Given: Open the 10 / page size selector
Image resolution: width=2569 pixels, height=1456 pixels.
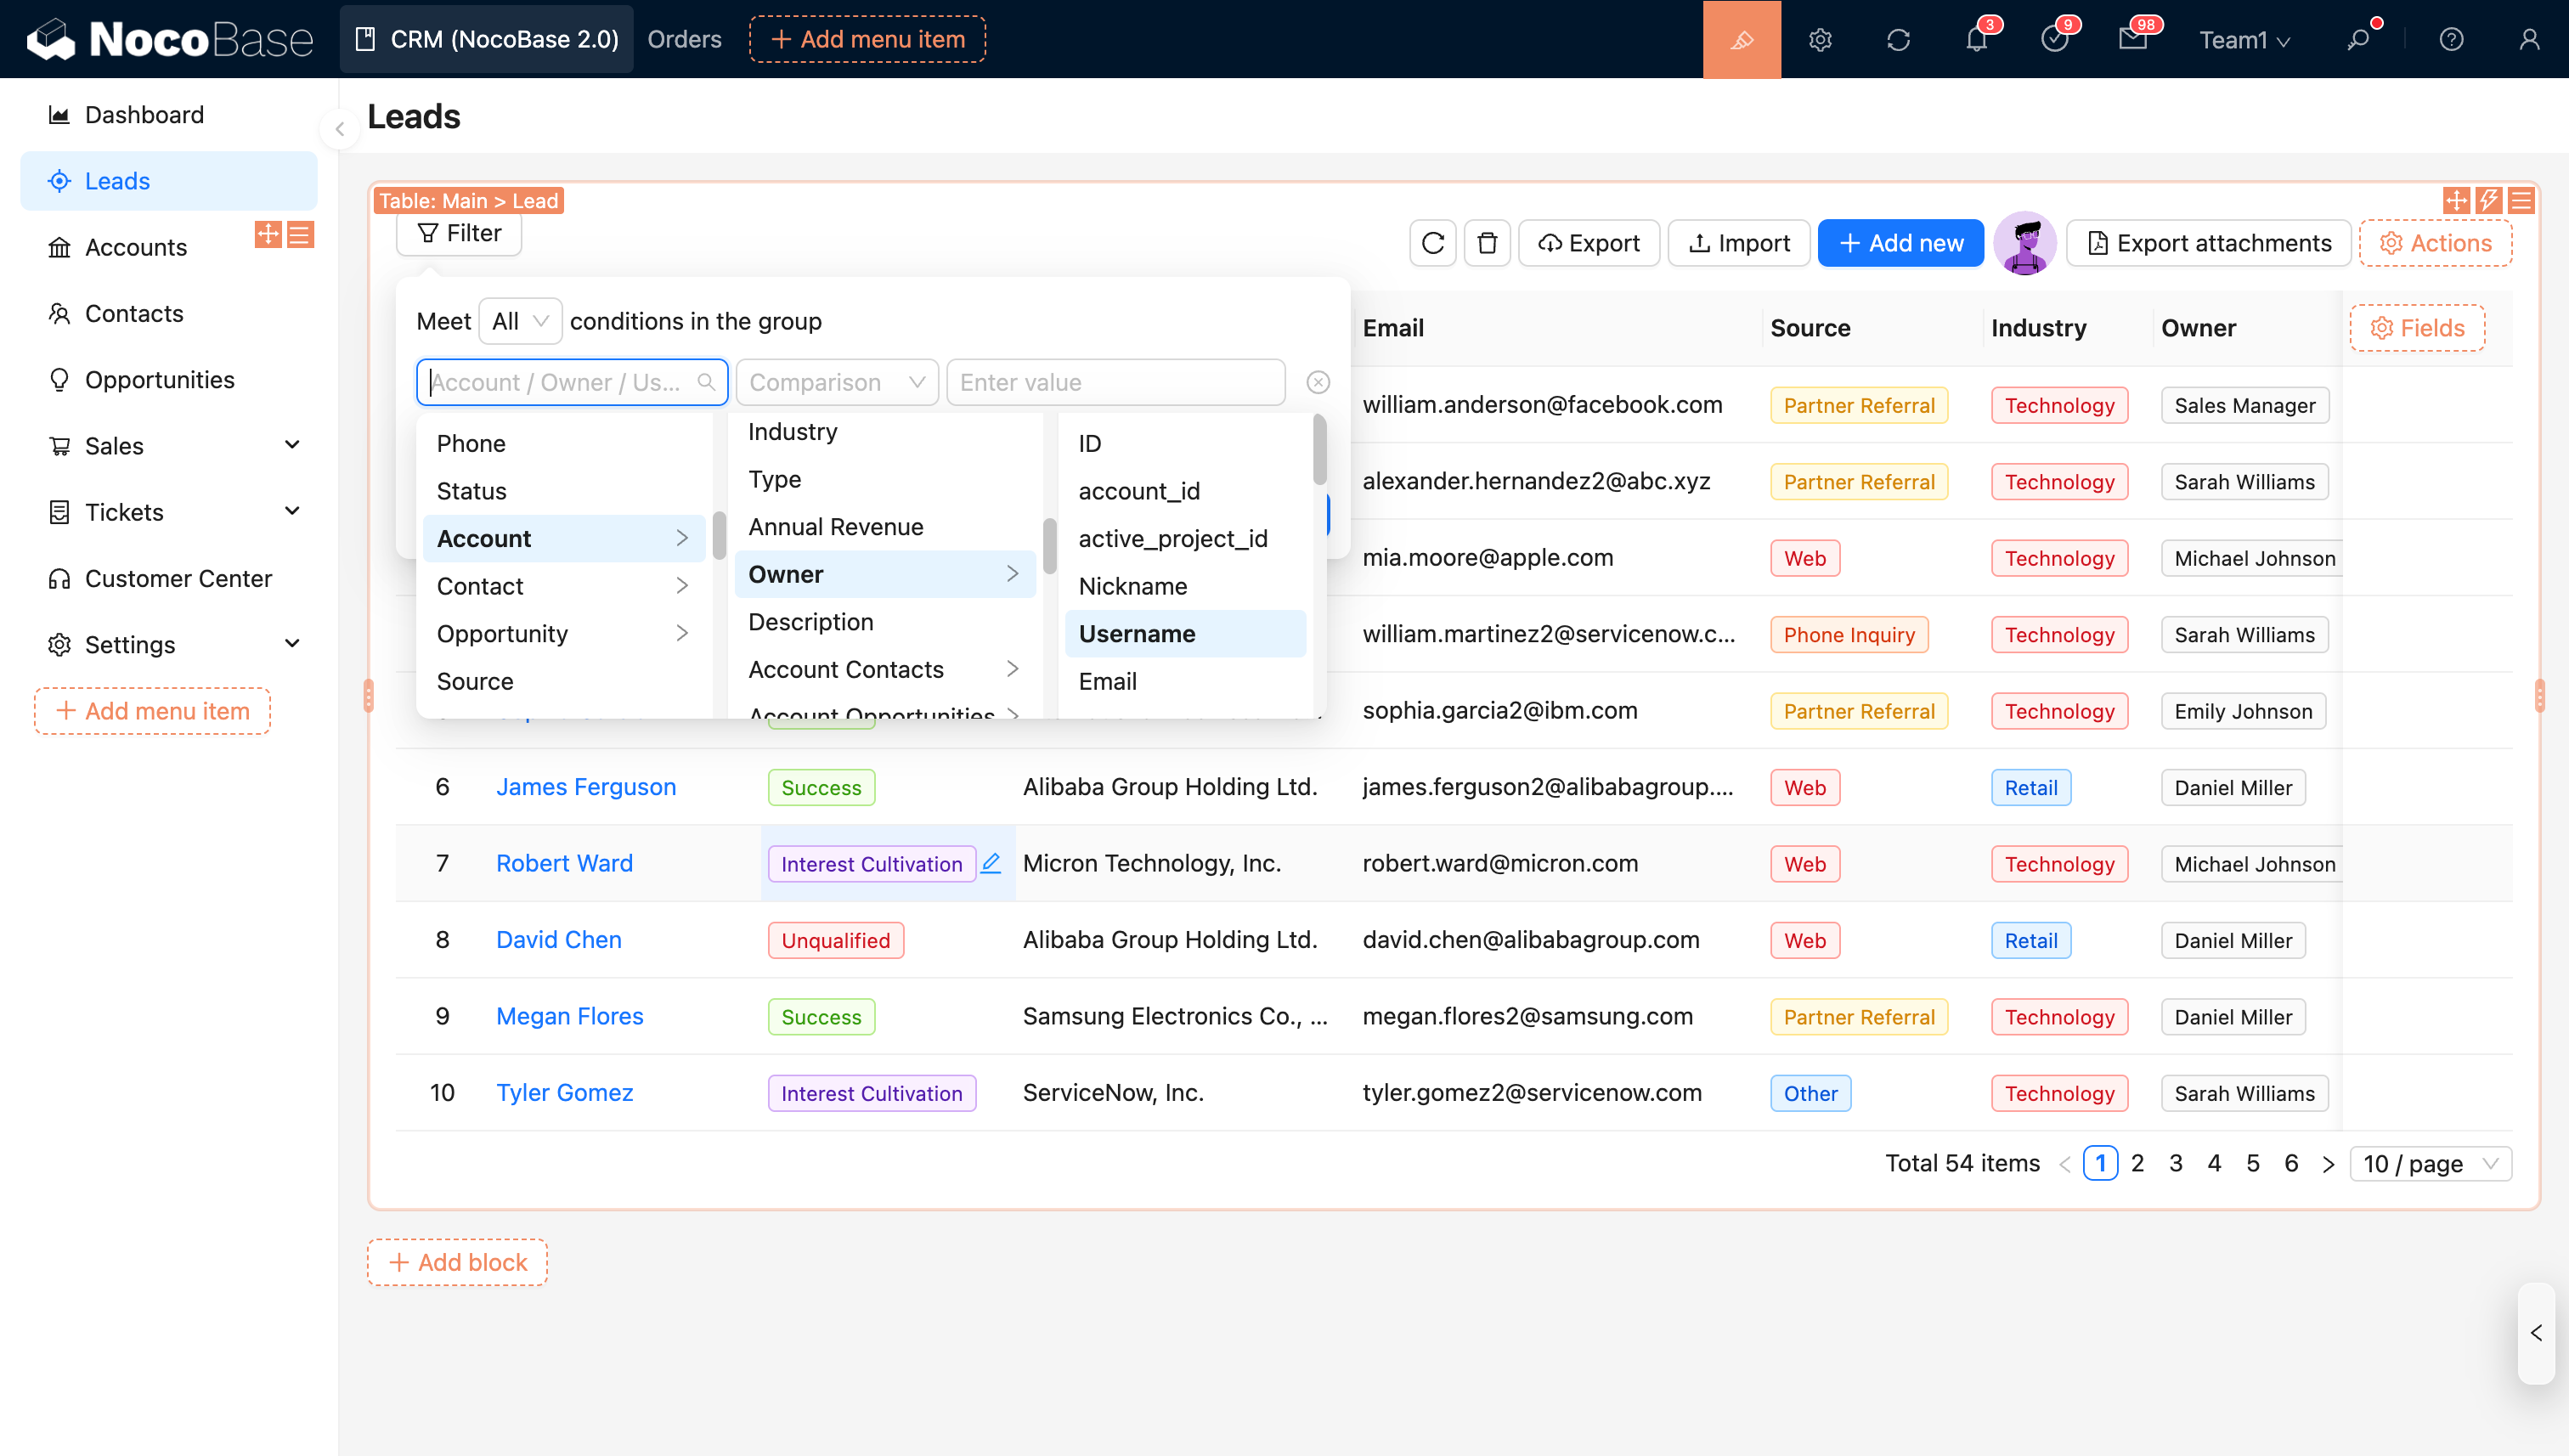Looking at the screenshot, I should click(x=2428, y=1163).
